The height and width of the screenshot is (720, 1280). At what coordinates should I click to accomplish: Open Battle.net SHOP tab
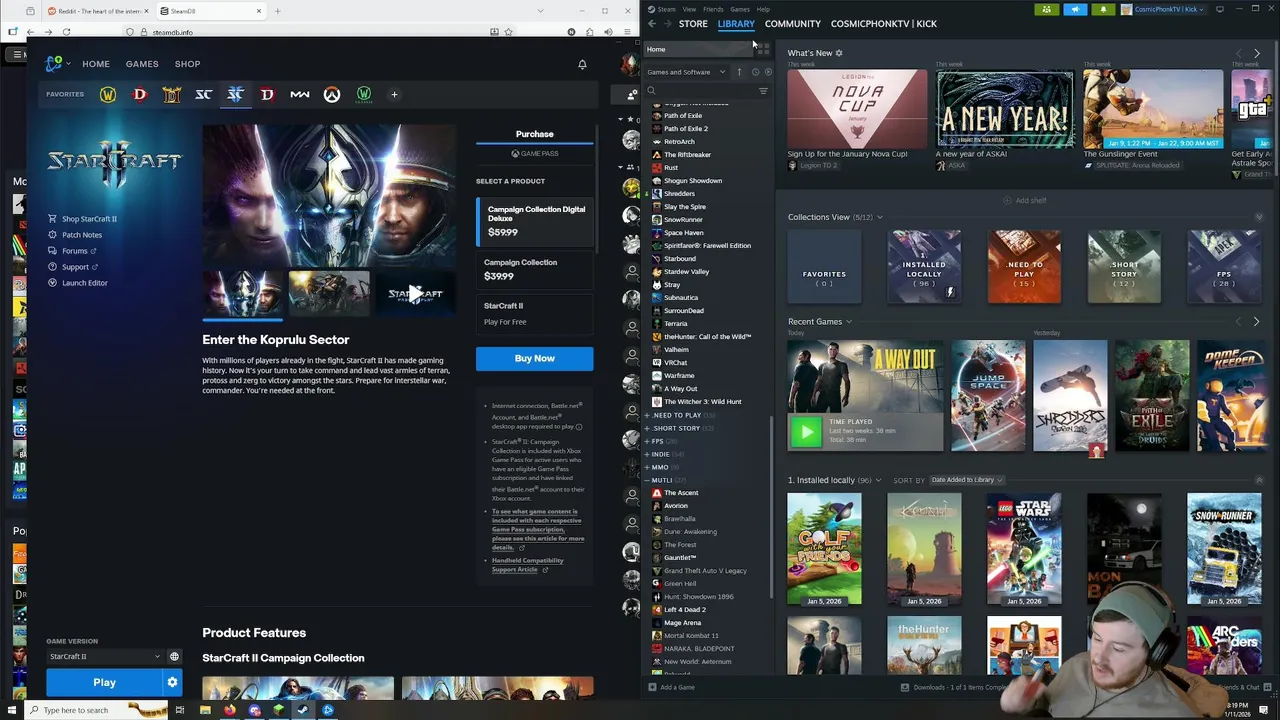[187, 64]
